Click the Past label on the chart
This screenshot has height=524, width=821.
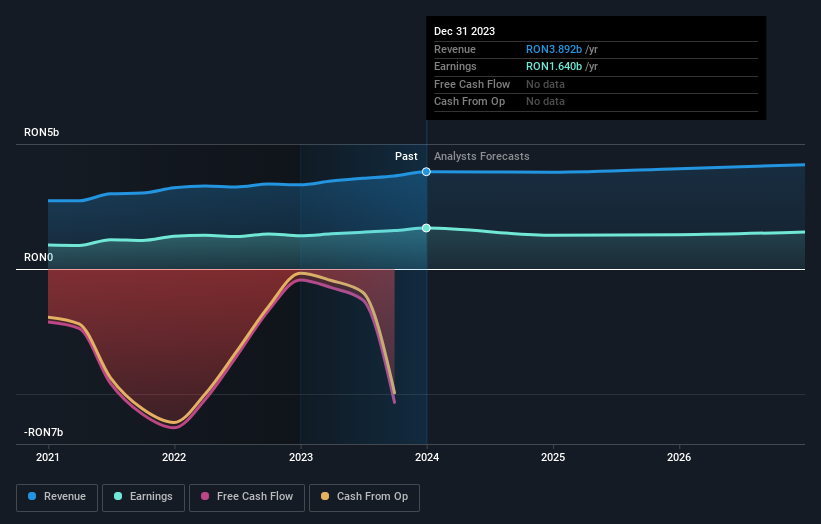pyautogui.click(x=406, y=156)
